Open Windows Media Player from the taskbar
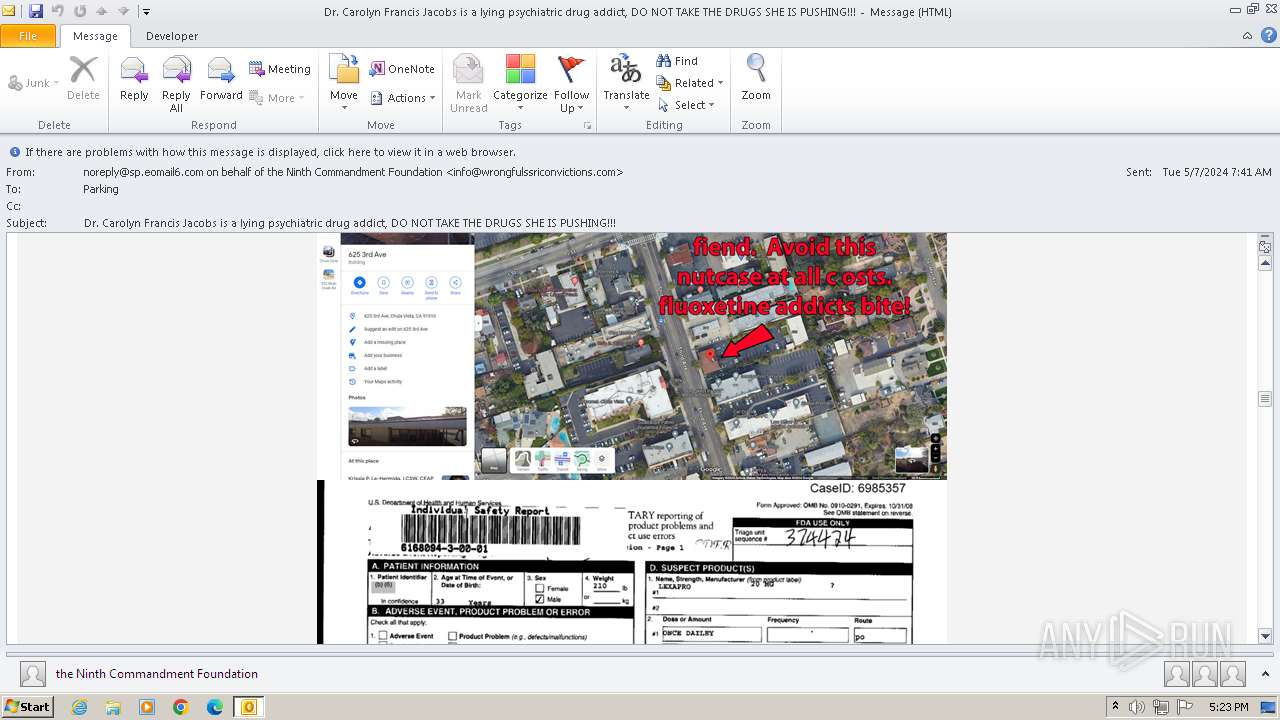The height and width of the screenshot is (720, 1280). point(147,707)
